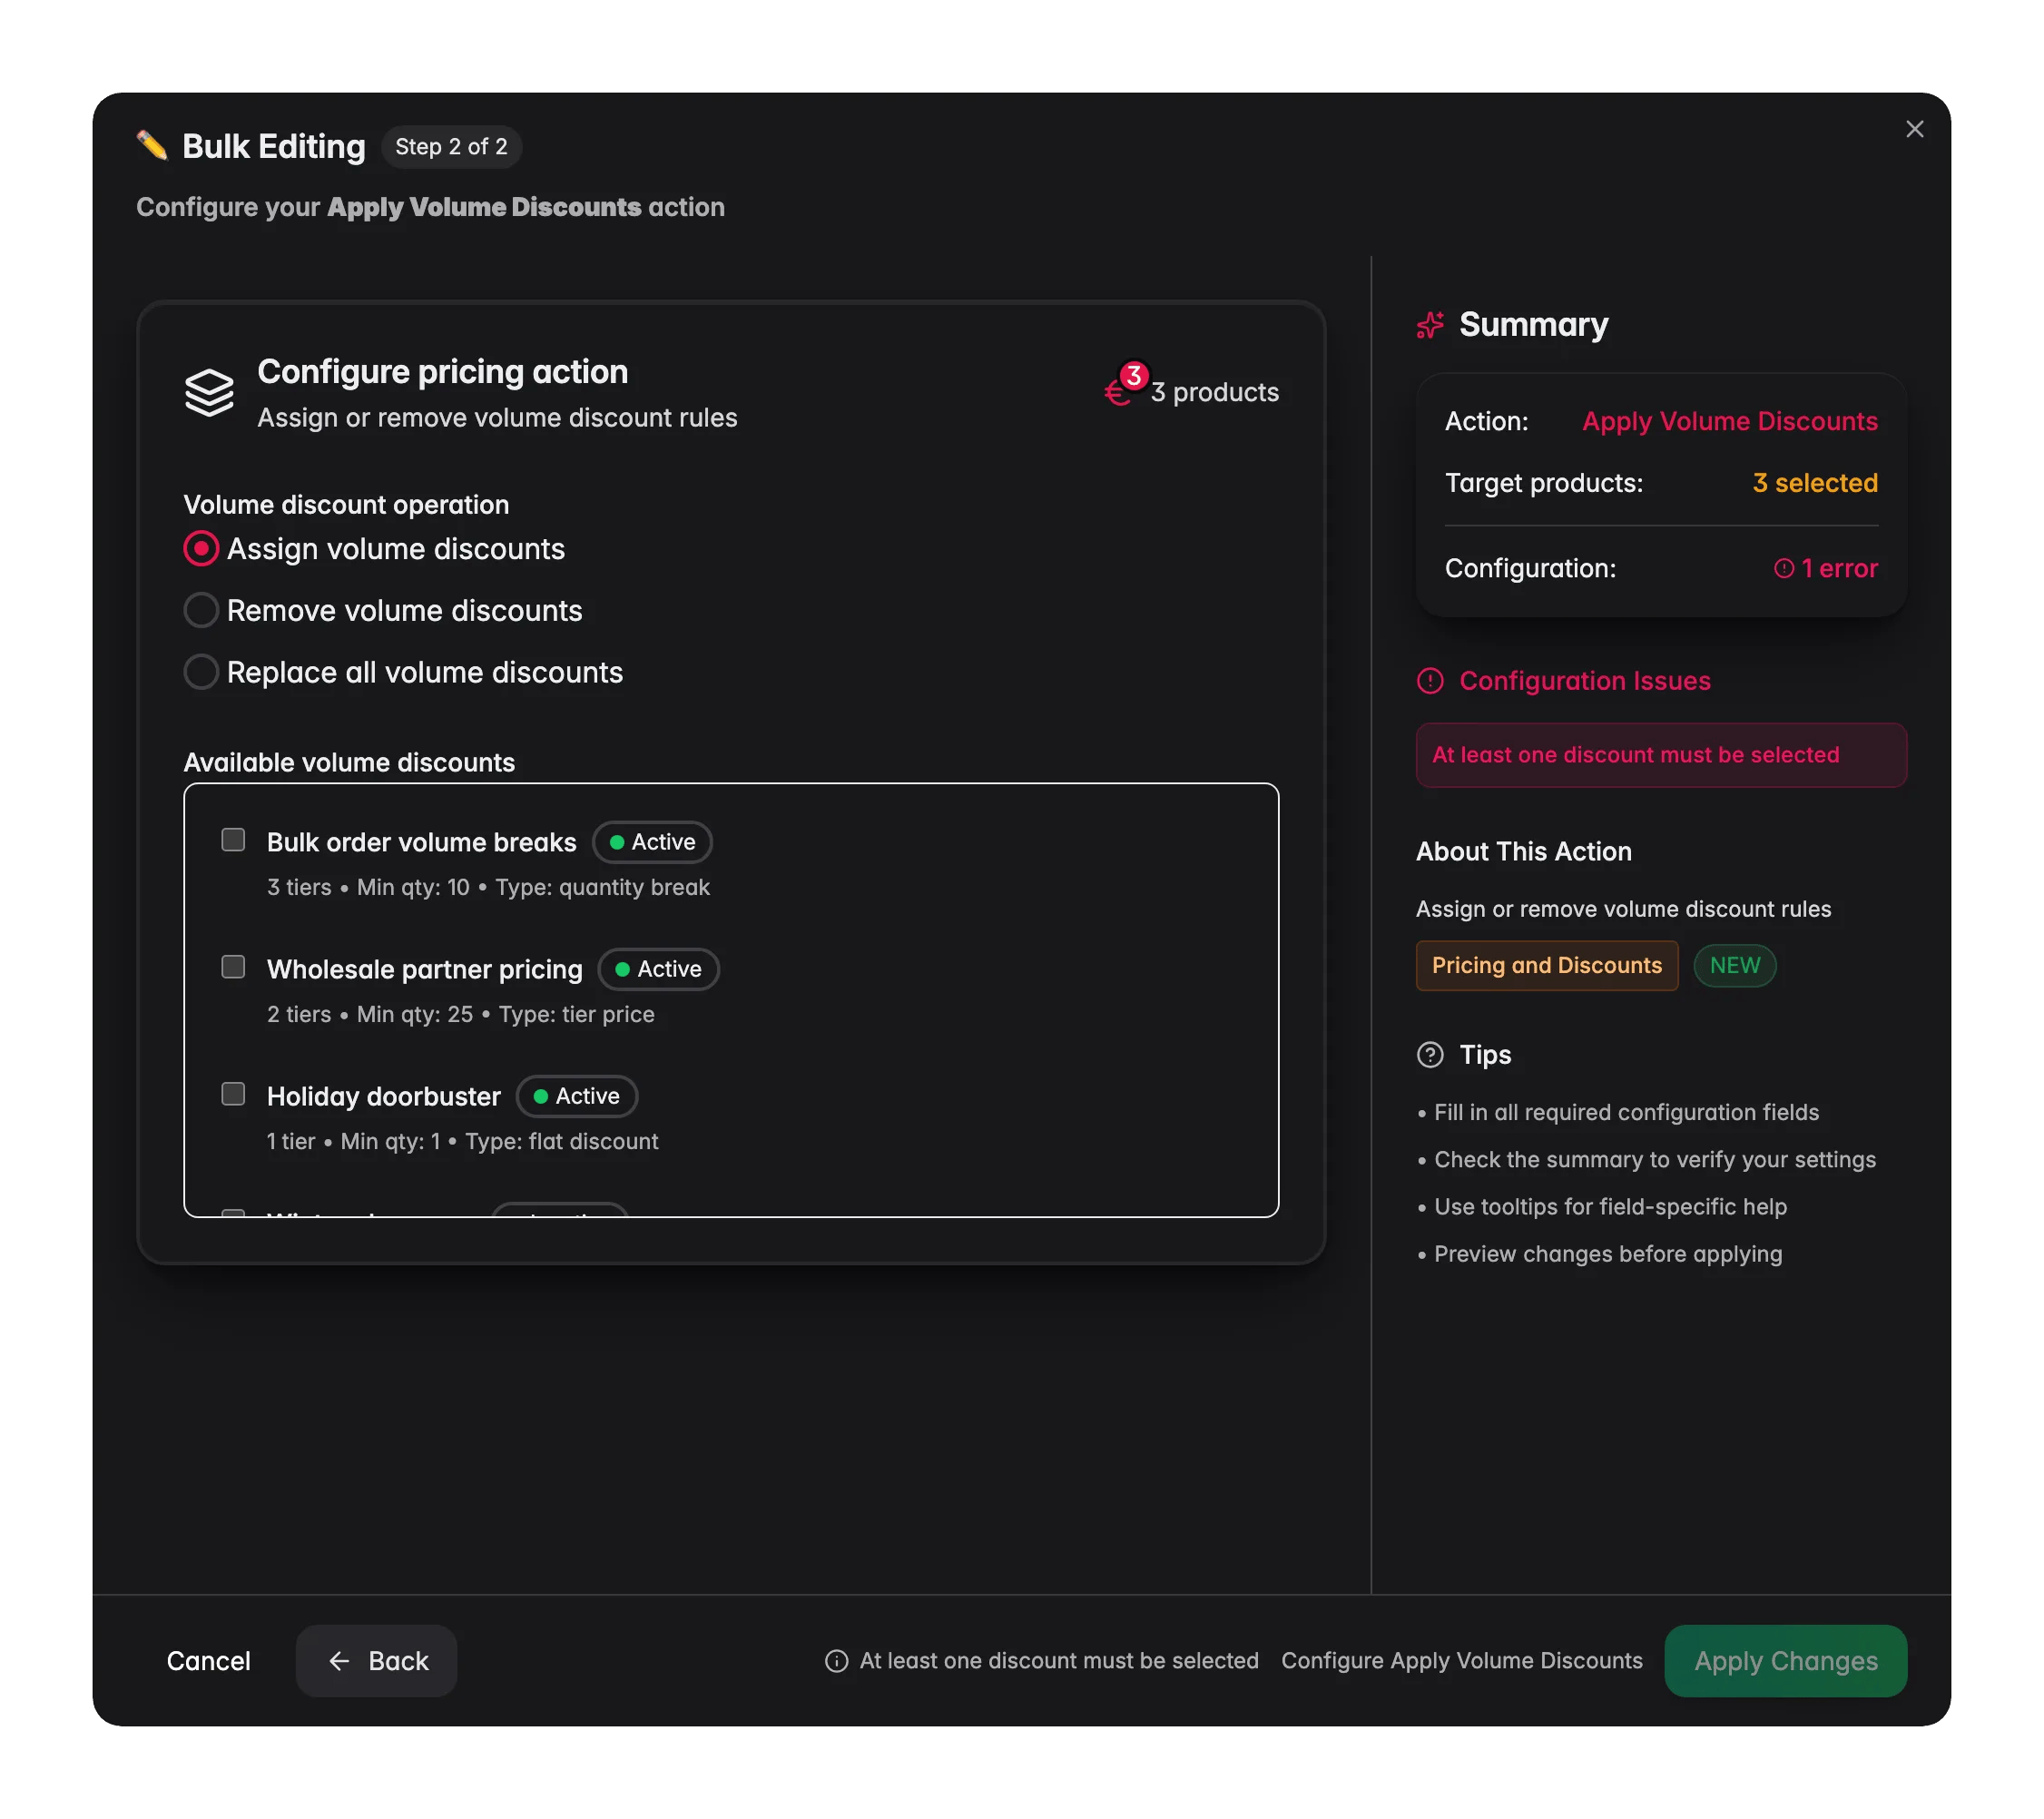Select Assign volume discounts radio option

point(201,549)
